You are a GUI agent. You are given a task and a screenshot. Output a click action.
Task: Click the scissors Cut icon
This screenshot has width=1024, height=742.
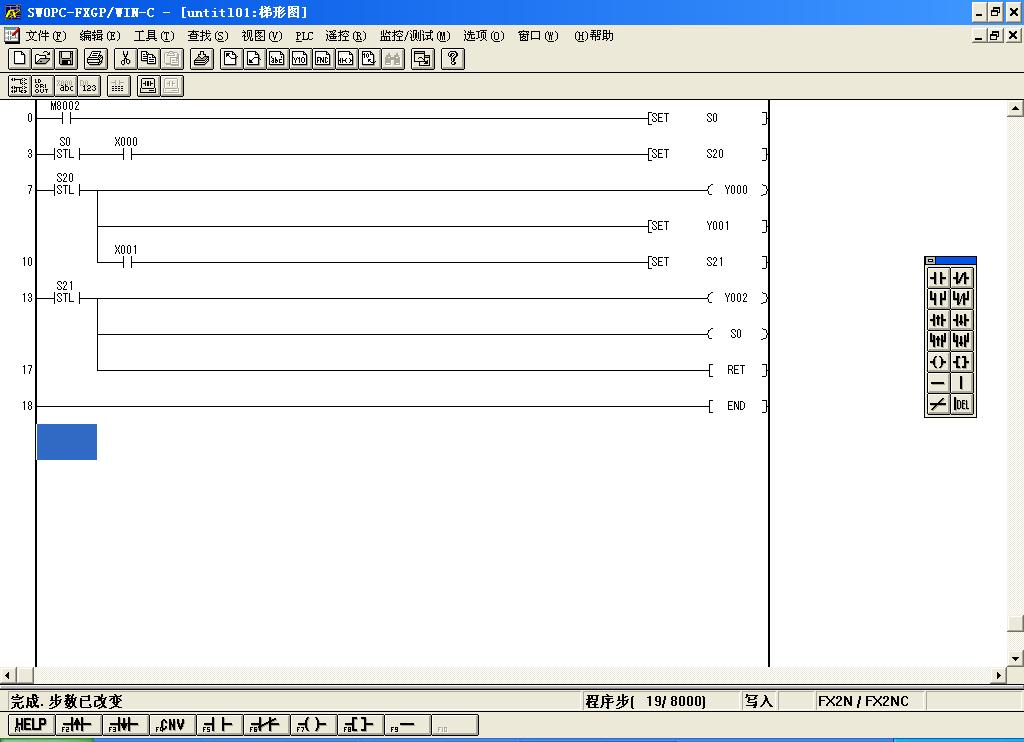(126, 59)
